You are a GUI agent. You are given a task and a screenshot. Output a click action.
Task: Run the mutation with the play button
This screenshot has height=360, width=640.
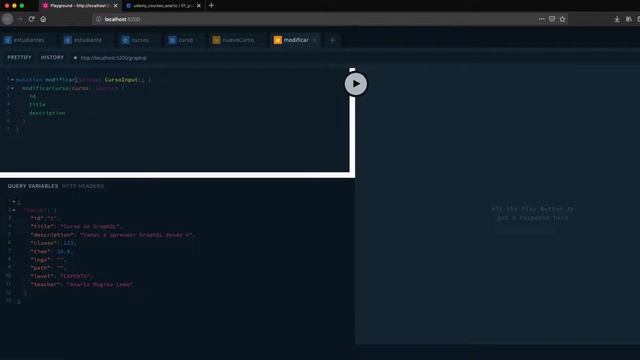(x=356, y=84)
